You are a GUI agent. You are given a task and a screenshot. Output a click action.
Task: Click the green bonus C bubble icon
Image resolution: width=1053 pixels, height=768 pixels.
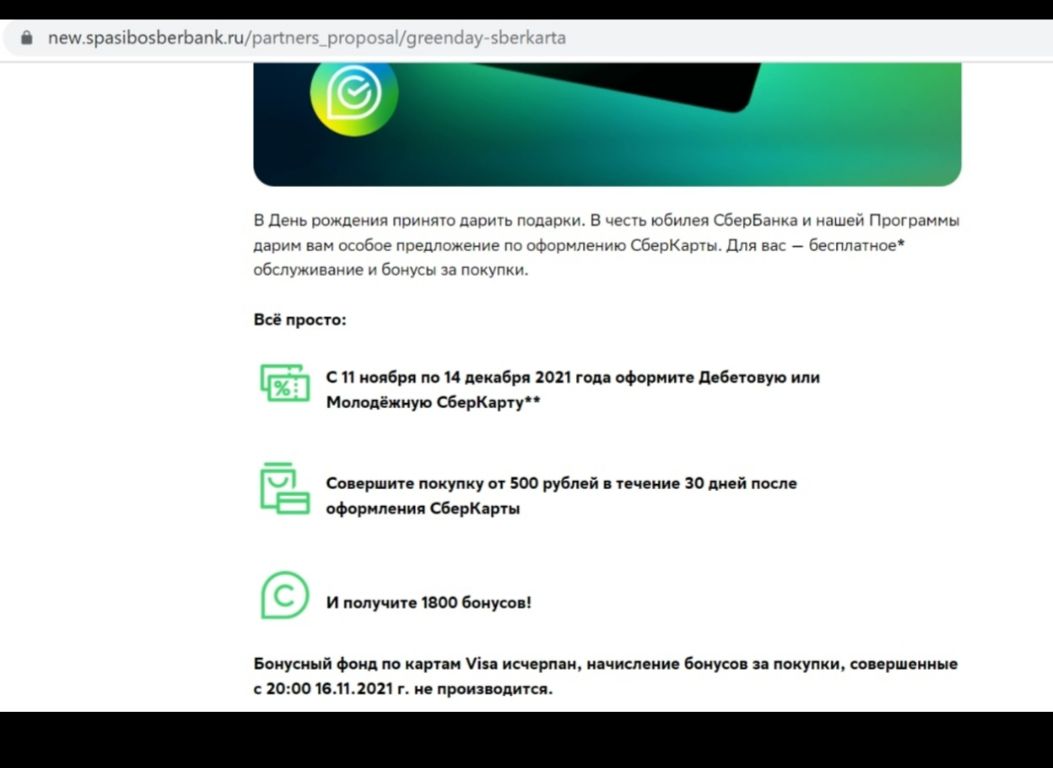click(x=285, y=595)
